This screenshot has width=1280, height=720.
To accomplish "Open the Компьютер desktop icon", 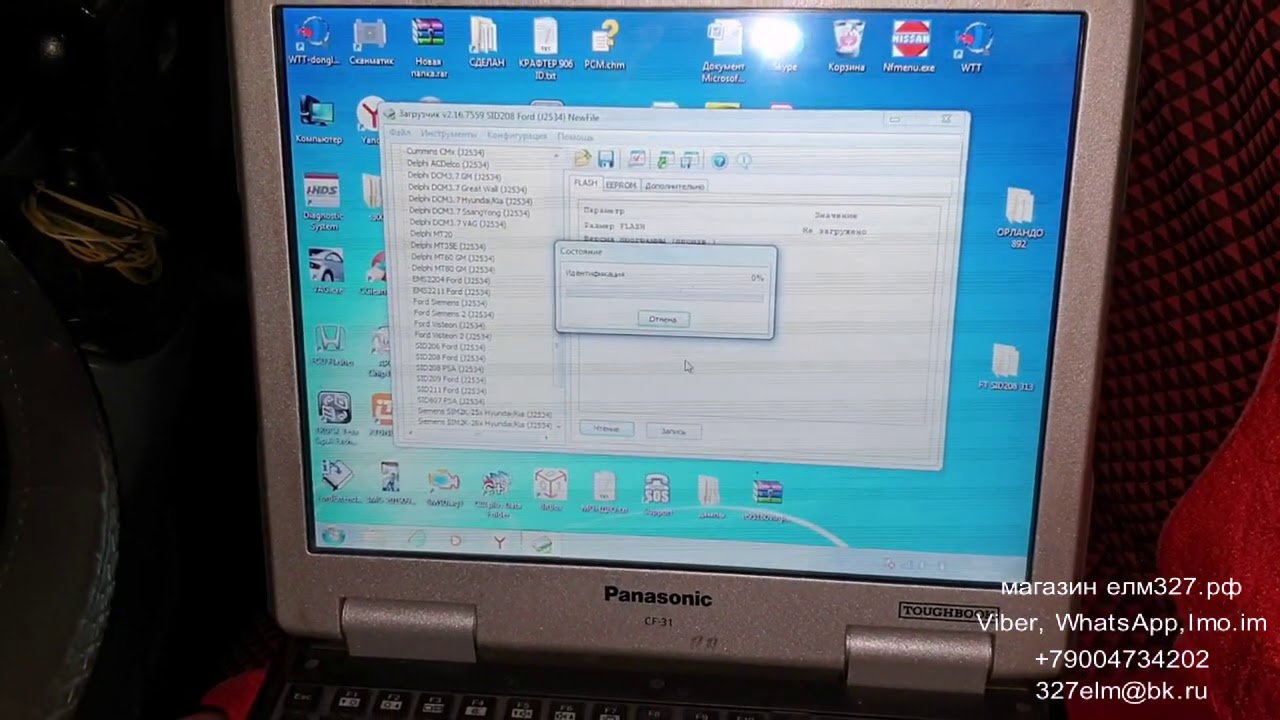I will (319, 120).
